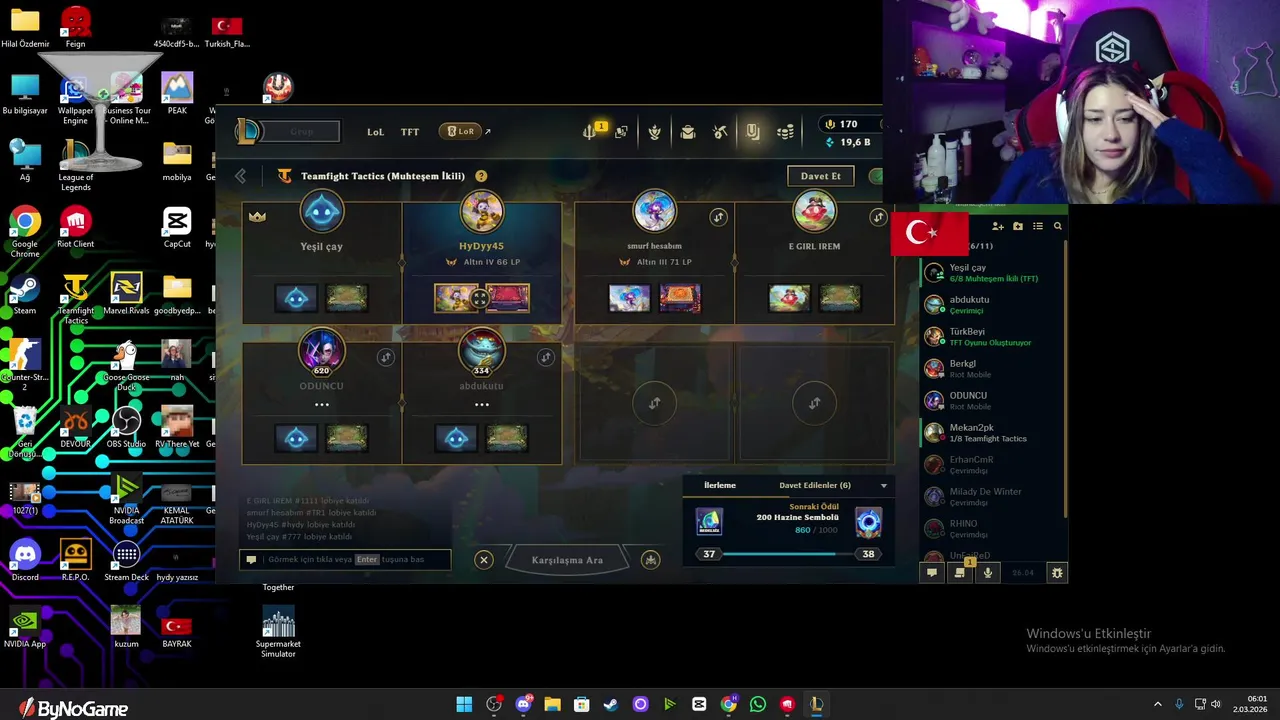
Task: Open chat bubble icon in social footer
Action: tap(932, 573)
